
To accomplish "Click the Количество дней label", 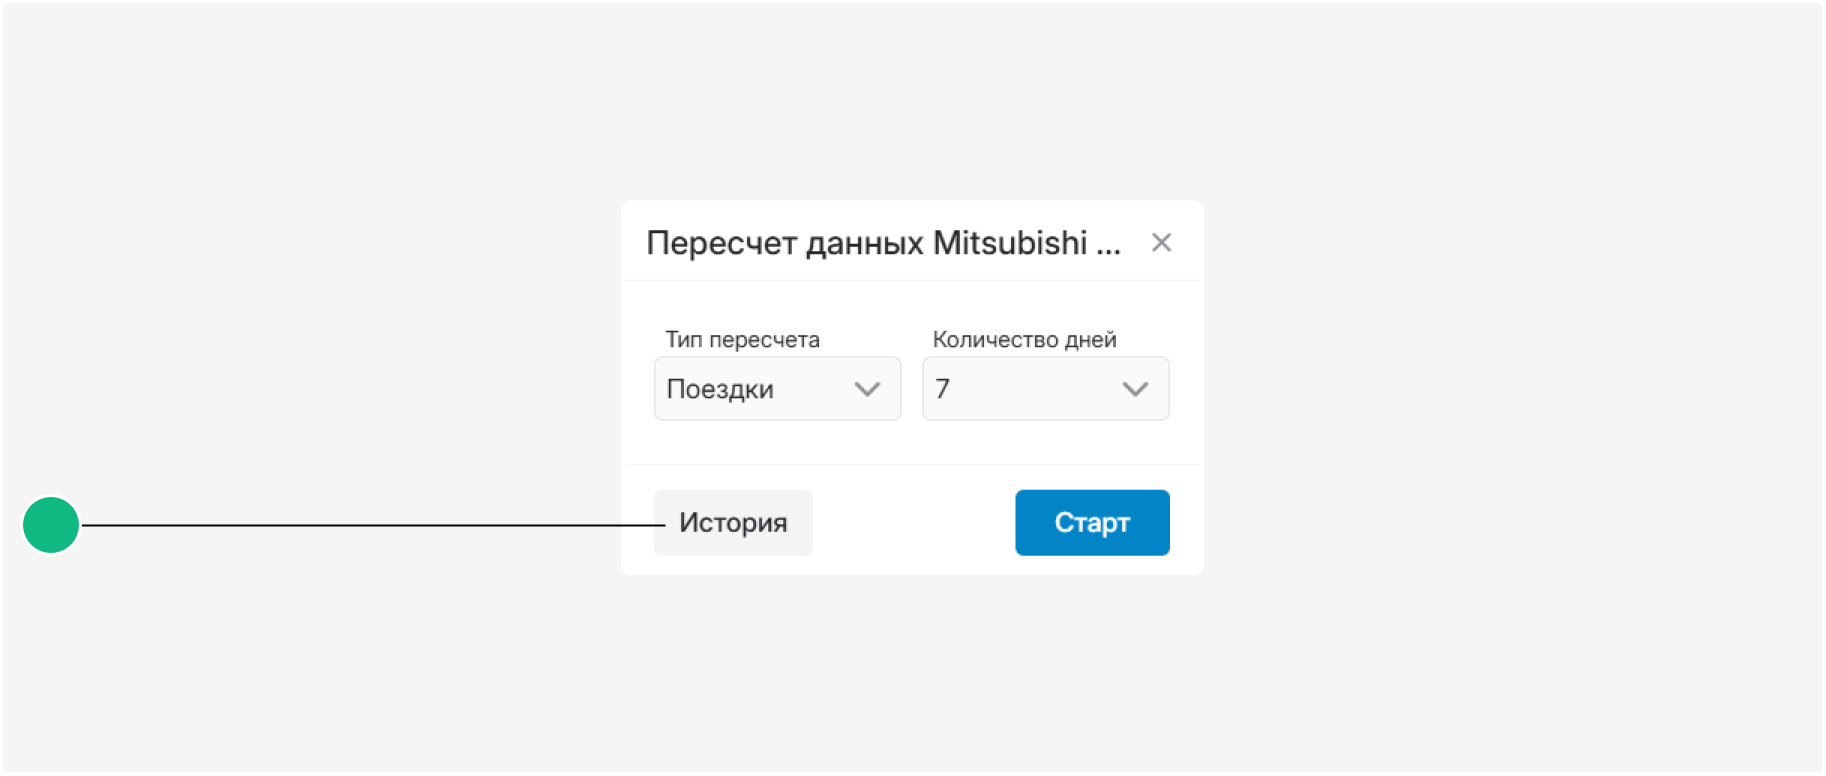I will pyautogui.click(x=1024, y=340).
